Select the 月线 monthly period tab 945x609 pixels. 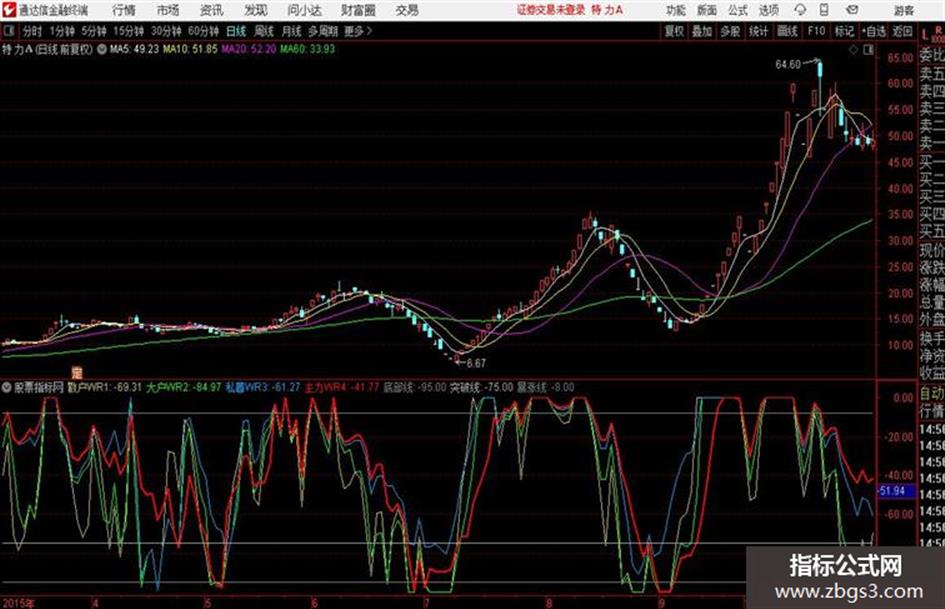click(x=292, y=31)
